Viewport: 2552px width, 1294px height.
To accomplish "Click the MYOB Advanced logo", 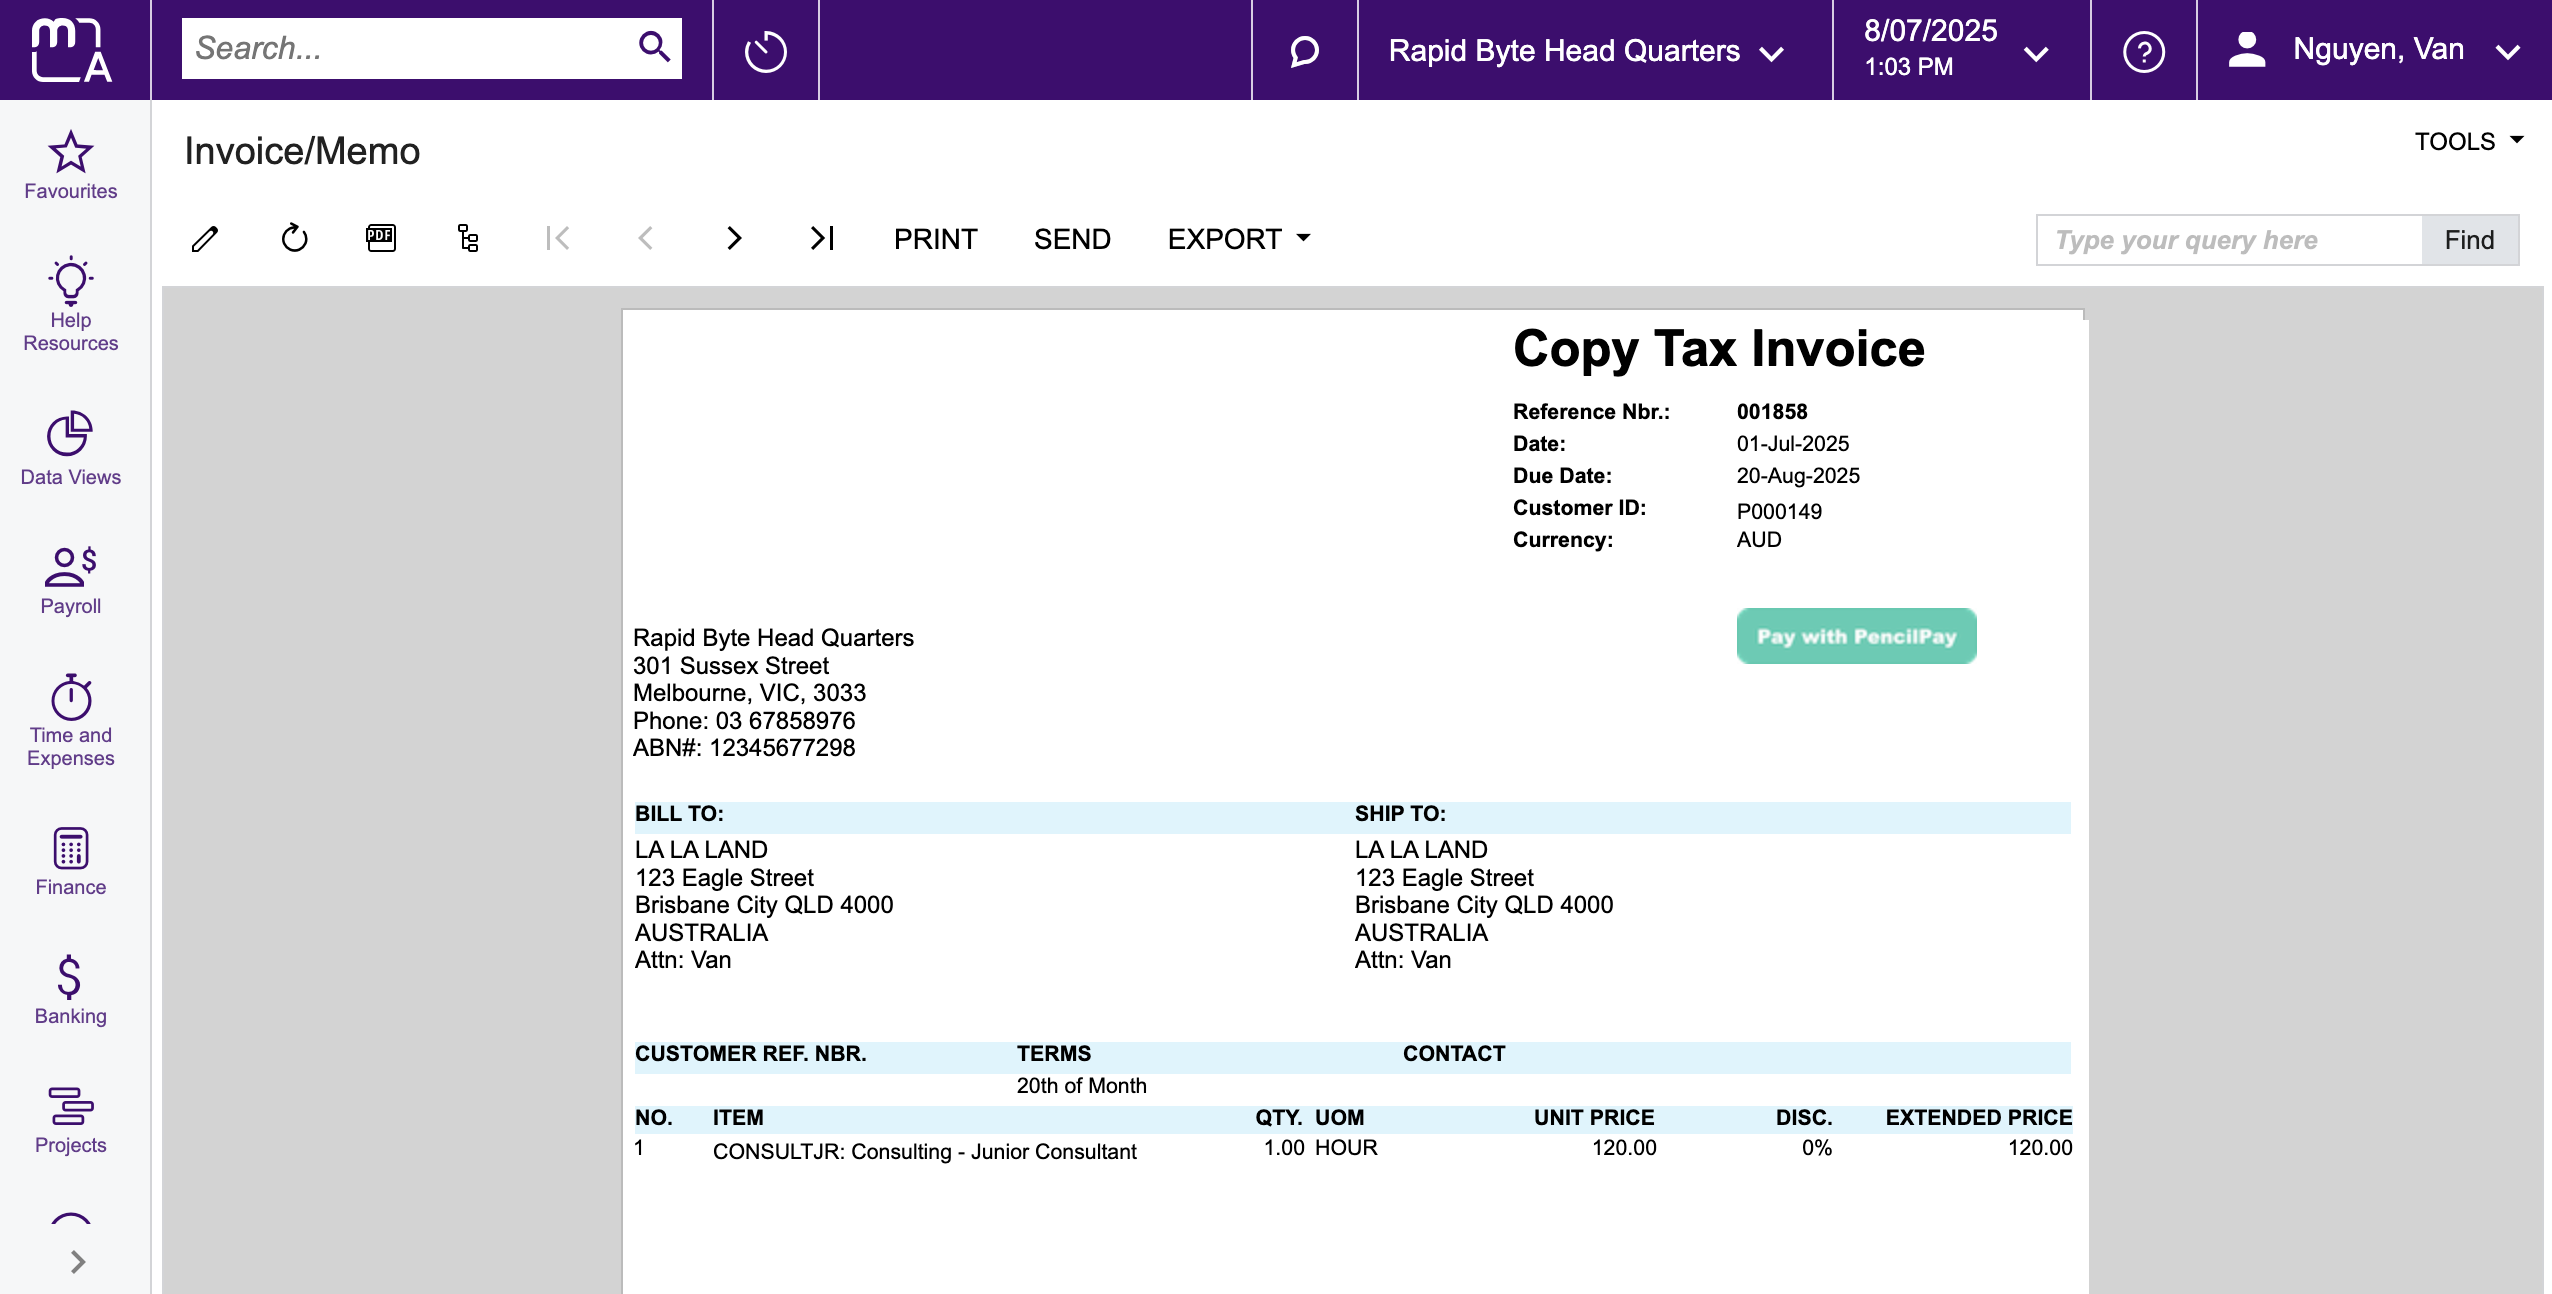I will 71,50.
